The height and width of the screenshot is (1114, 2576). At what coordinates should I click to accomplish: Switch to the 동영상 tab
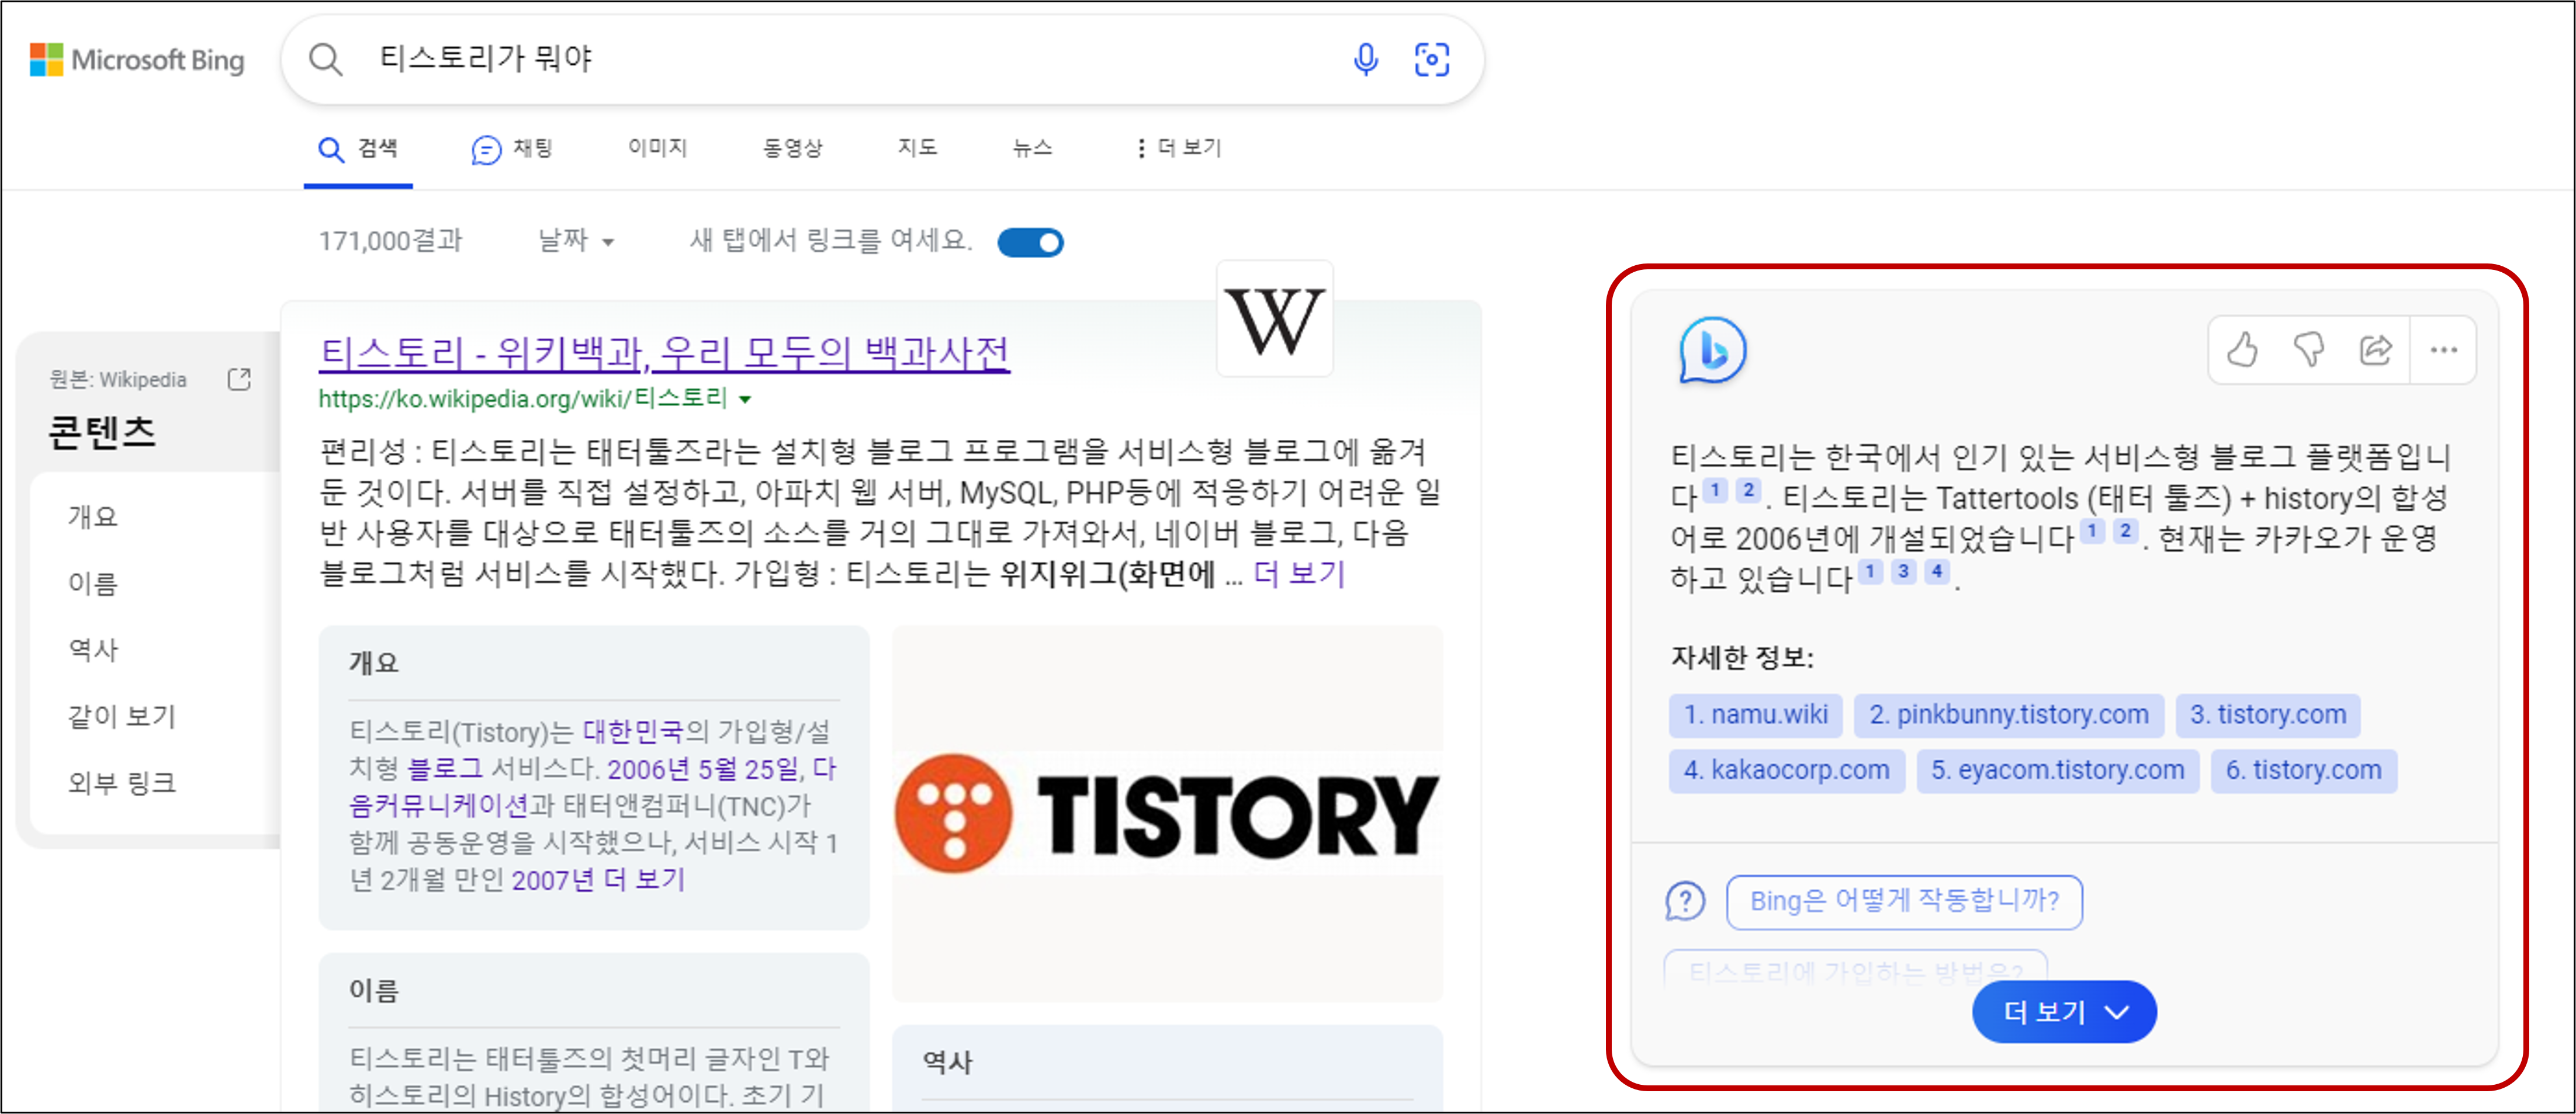pyautogui.click(x=792, y=148)
